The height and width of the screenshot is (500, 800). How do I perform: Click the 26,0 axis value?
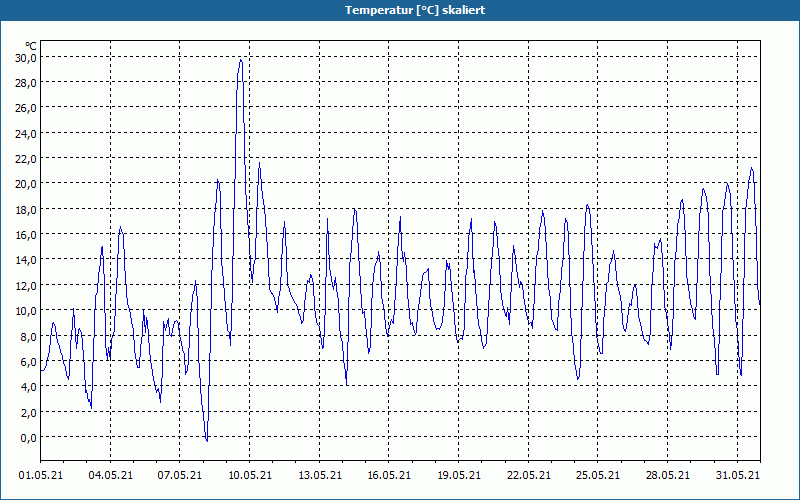[26, 108]
